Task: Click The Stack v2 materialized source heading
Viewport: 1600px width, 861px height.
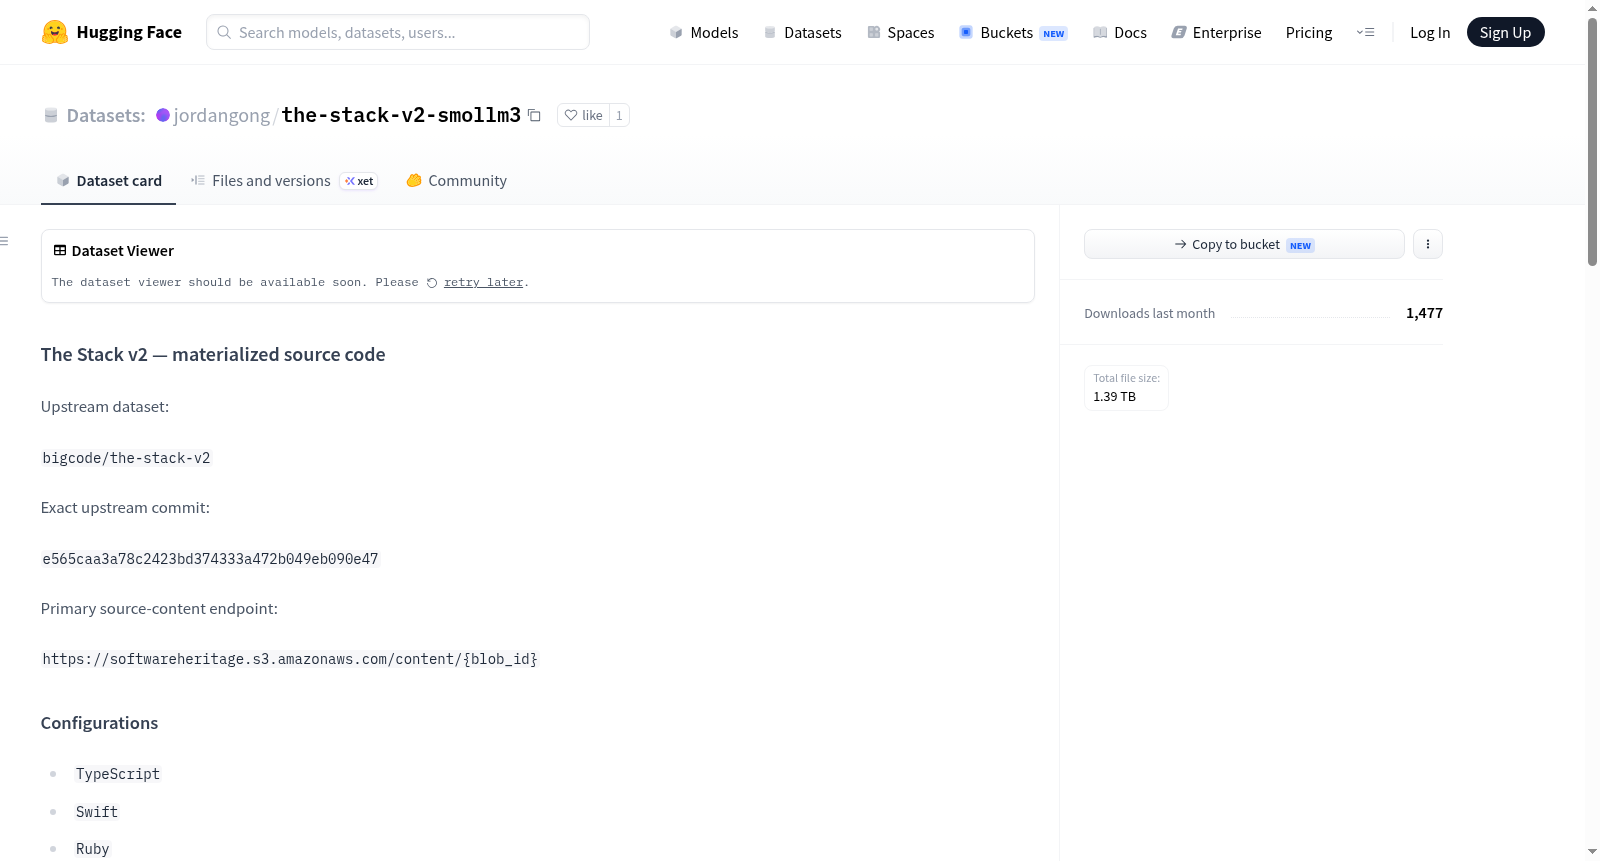Action: [x=213, y=354]
